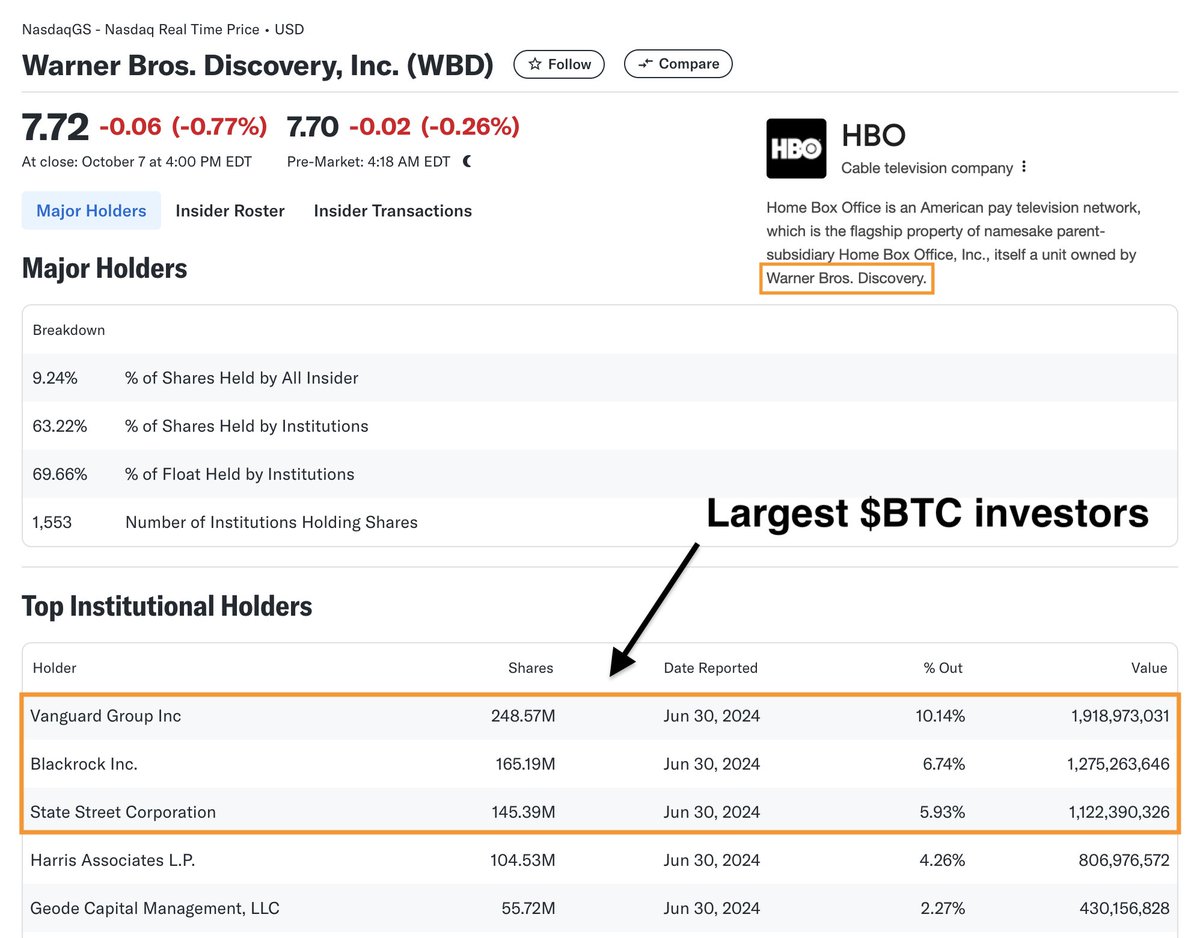Click the HBO logo thumbnail
The height and width of the screenshot is (938, 1200).
pyautogui.click(x=796, y=149)
